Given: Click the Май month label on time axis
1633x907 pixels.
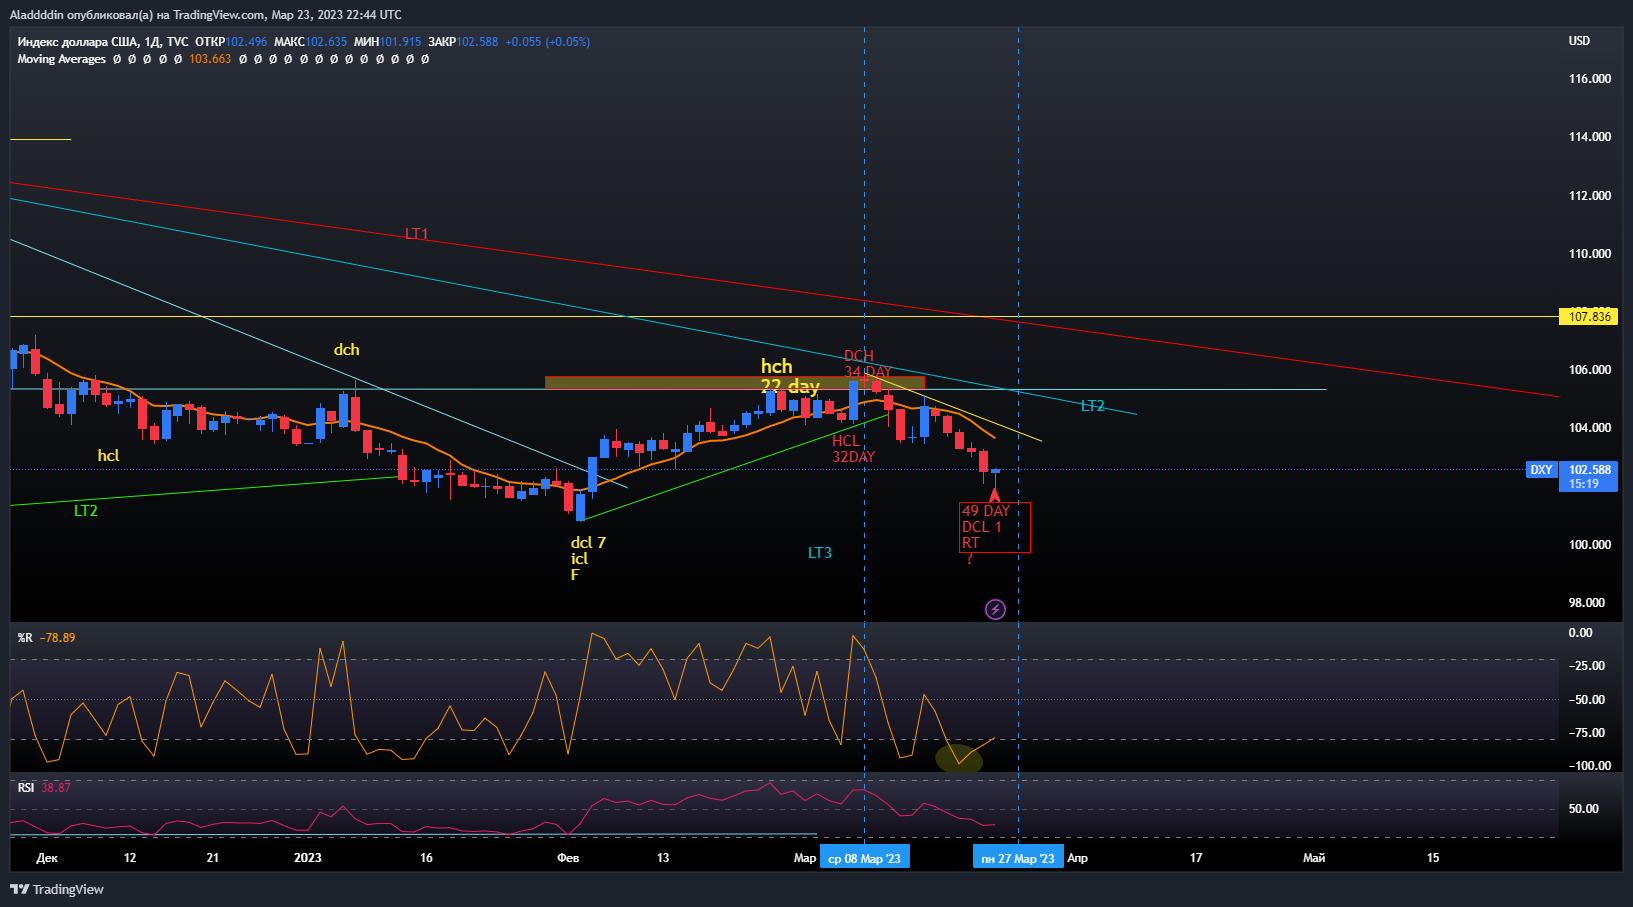Looking at the screenshot, I should 1314,858.
